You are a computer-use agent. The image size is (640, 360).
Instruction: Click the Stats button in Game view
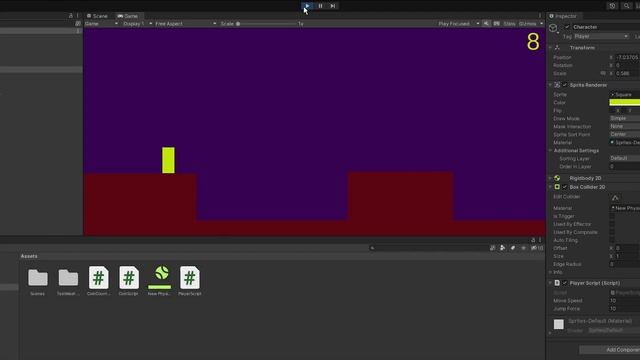[x=509, y=24]
